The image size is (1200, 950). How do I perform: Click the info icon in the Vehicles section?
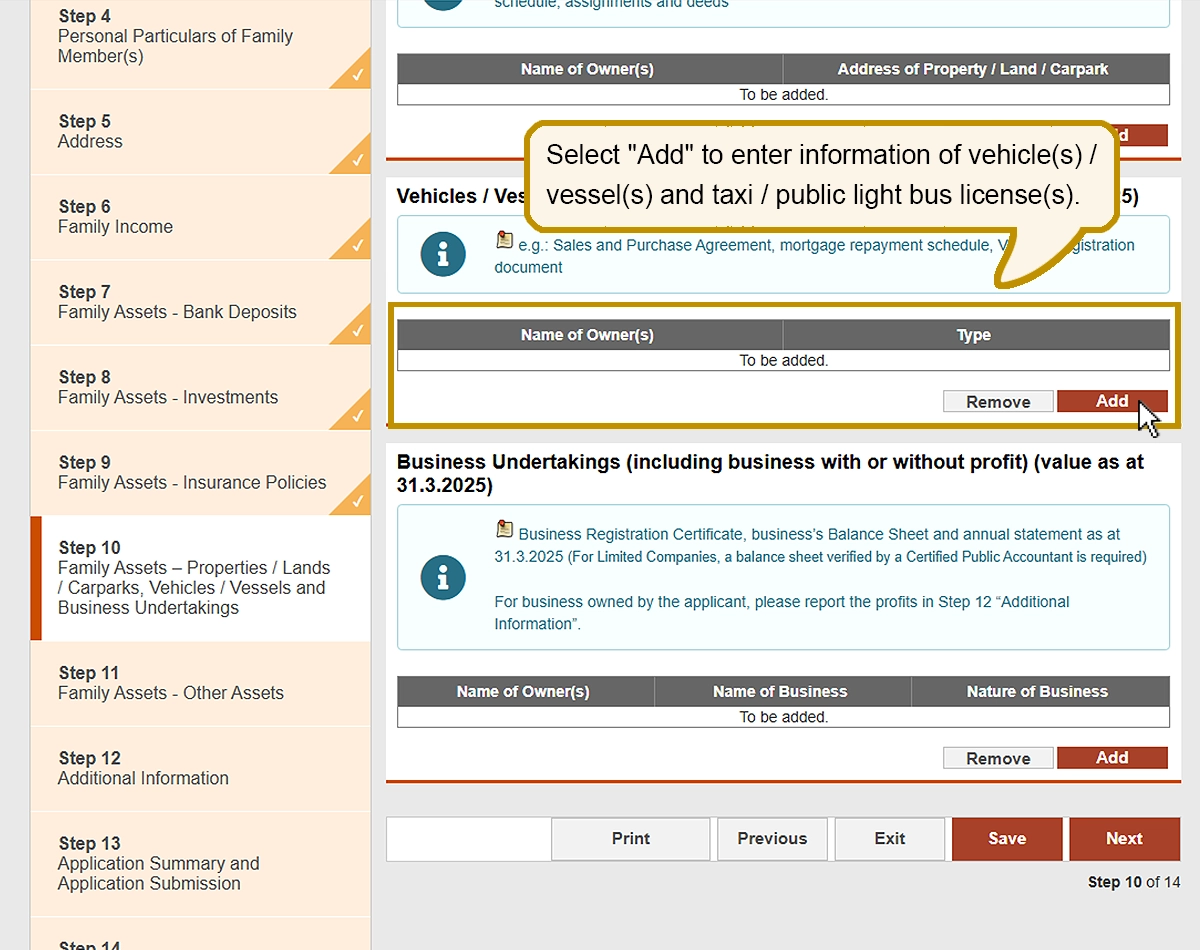click(443, 255)
